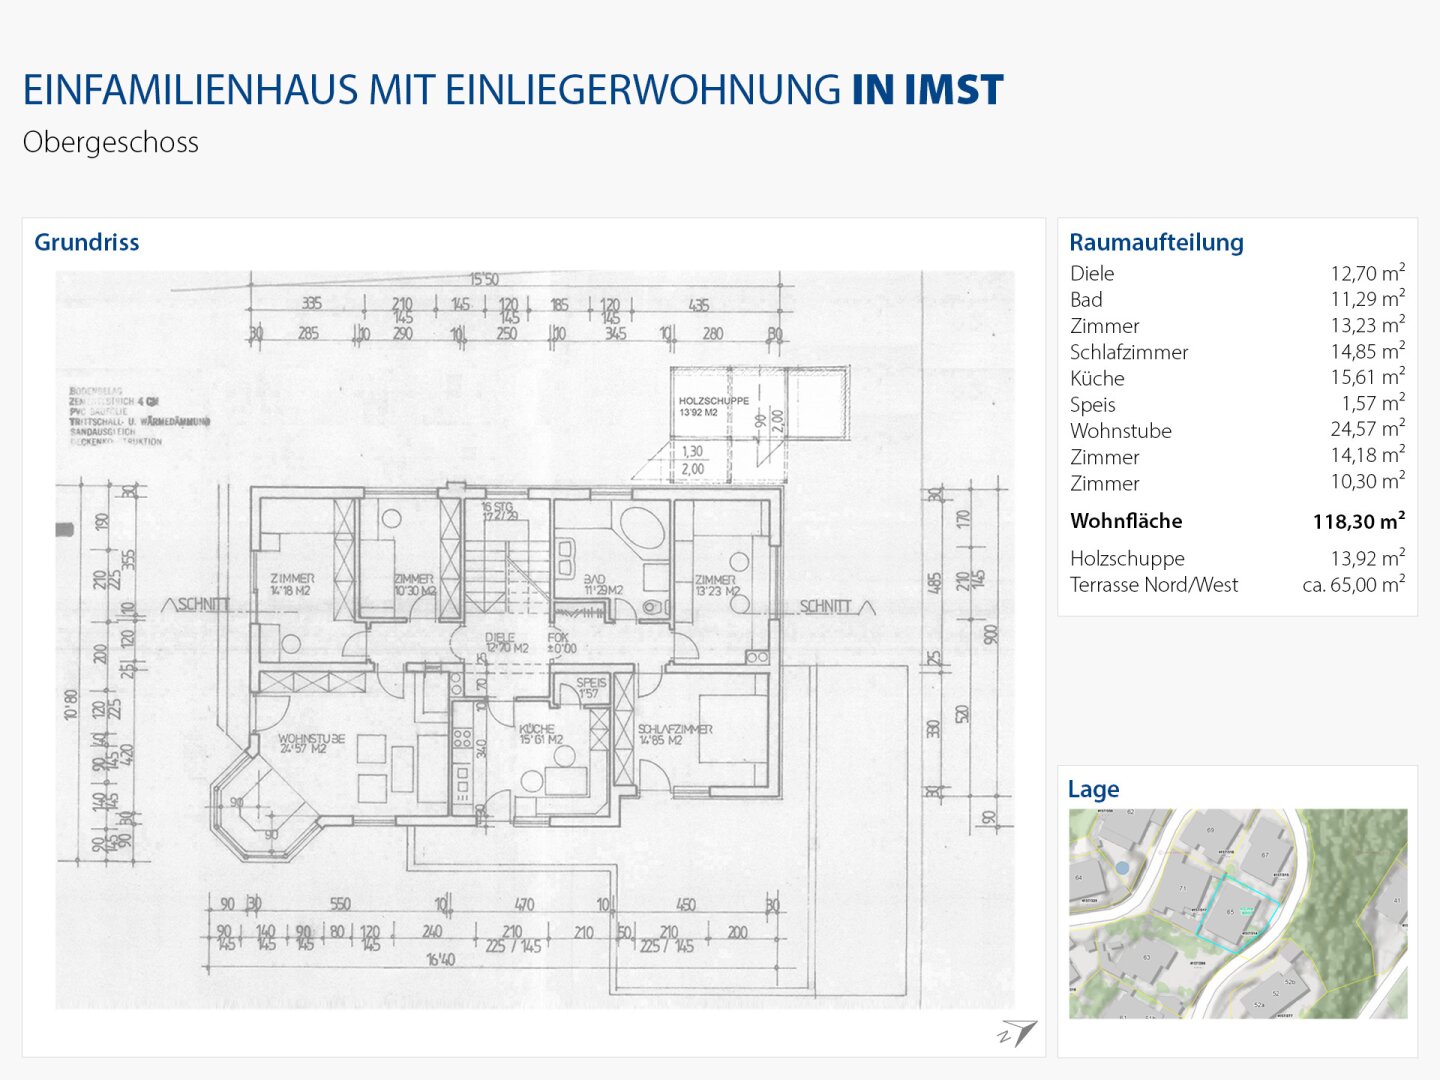The width and height of the screenshot is (1440, 1080).
Task: Click the 'Grundriss' heading
Action: click(x=87, y=242)
